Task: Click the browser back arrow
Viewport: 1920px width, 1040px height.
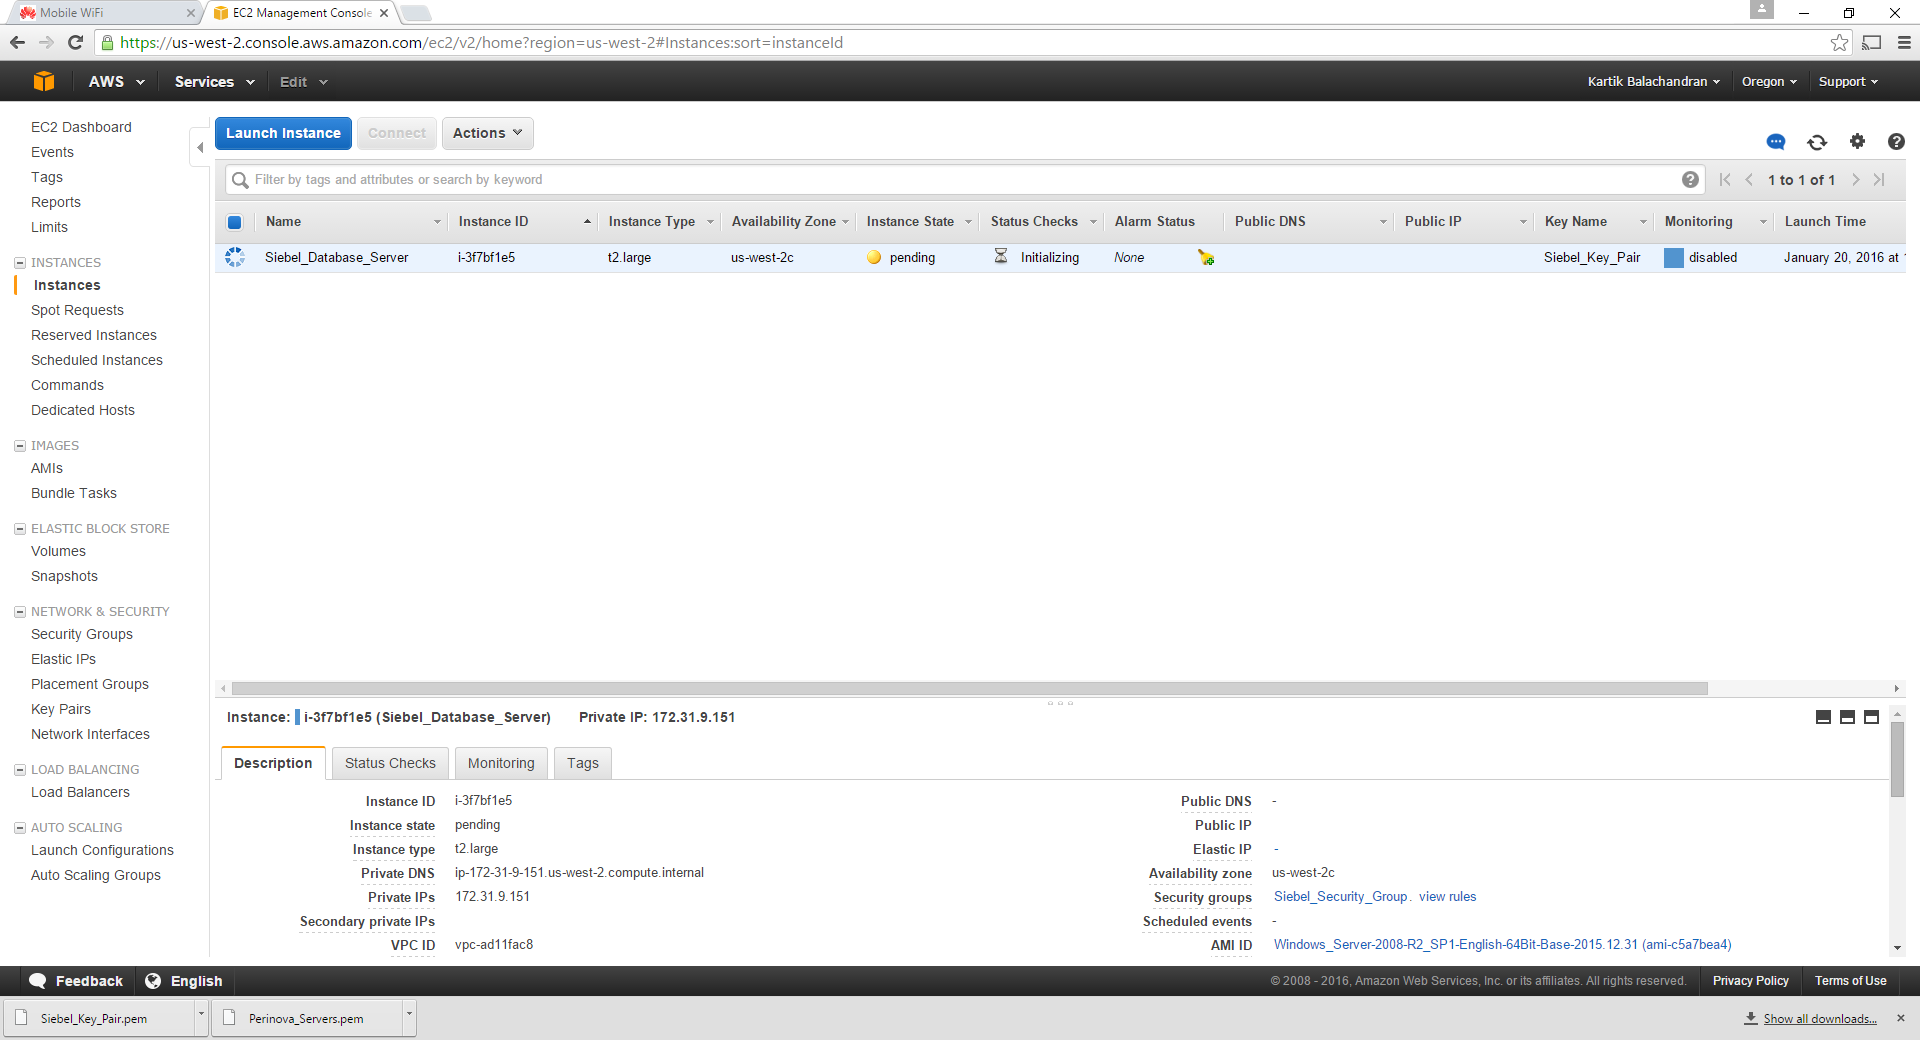Action: (x=17, y=42)
